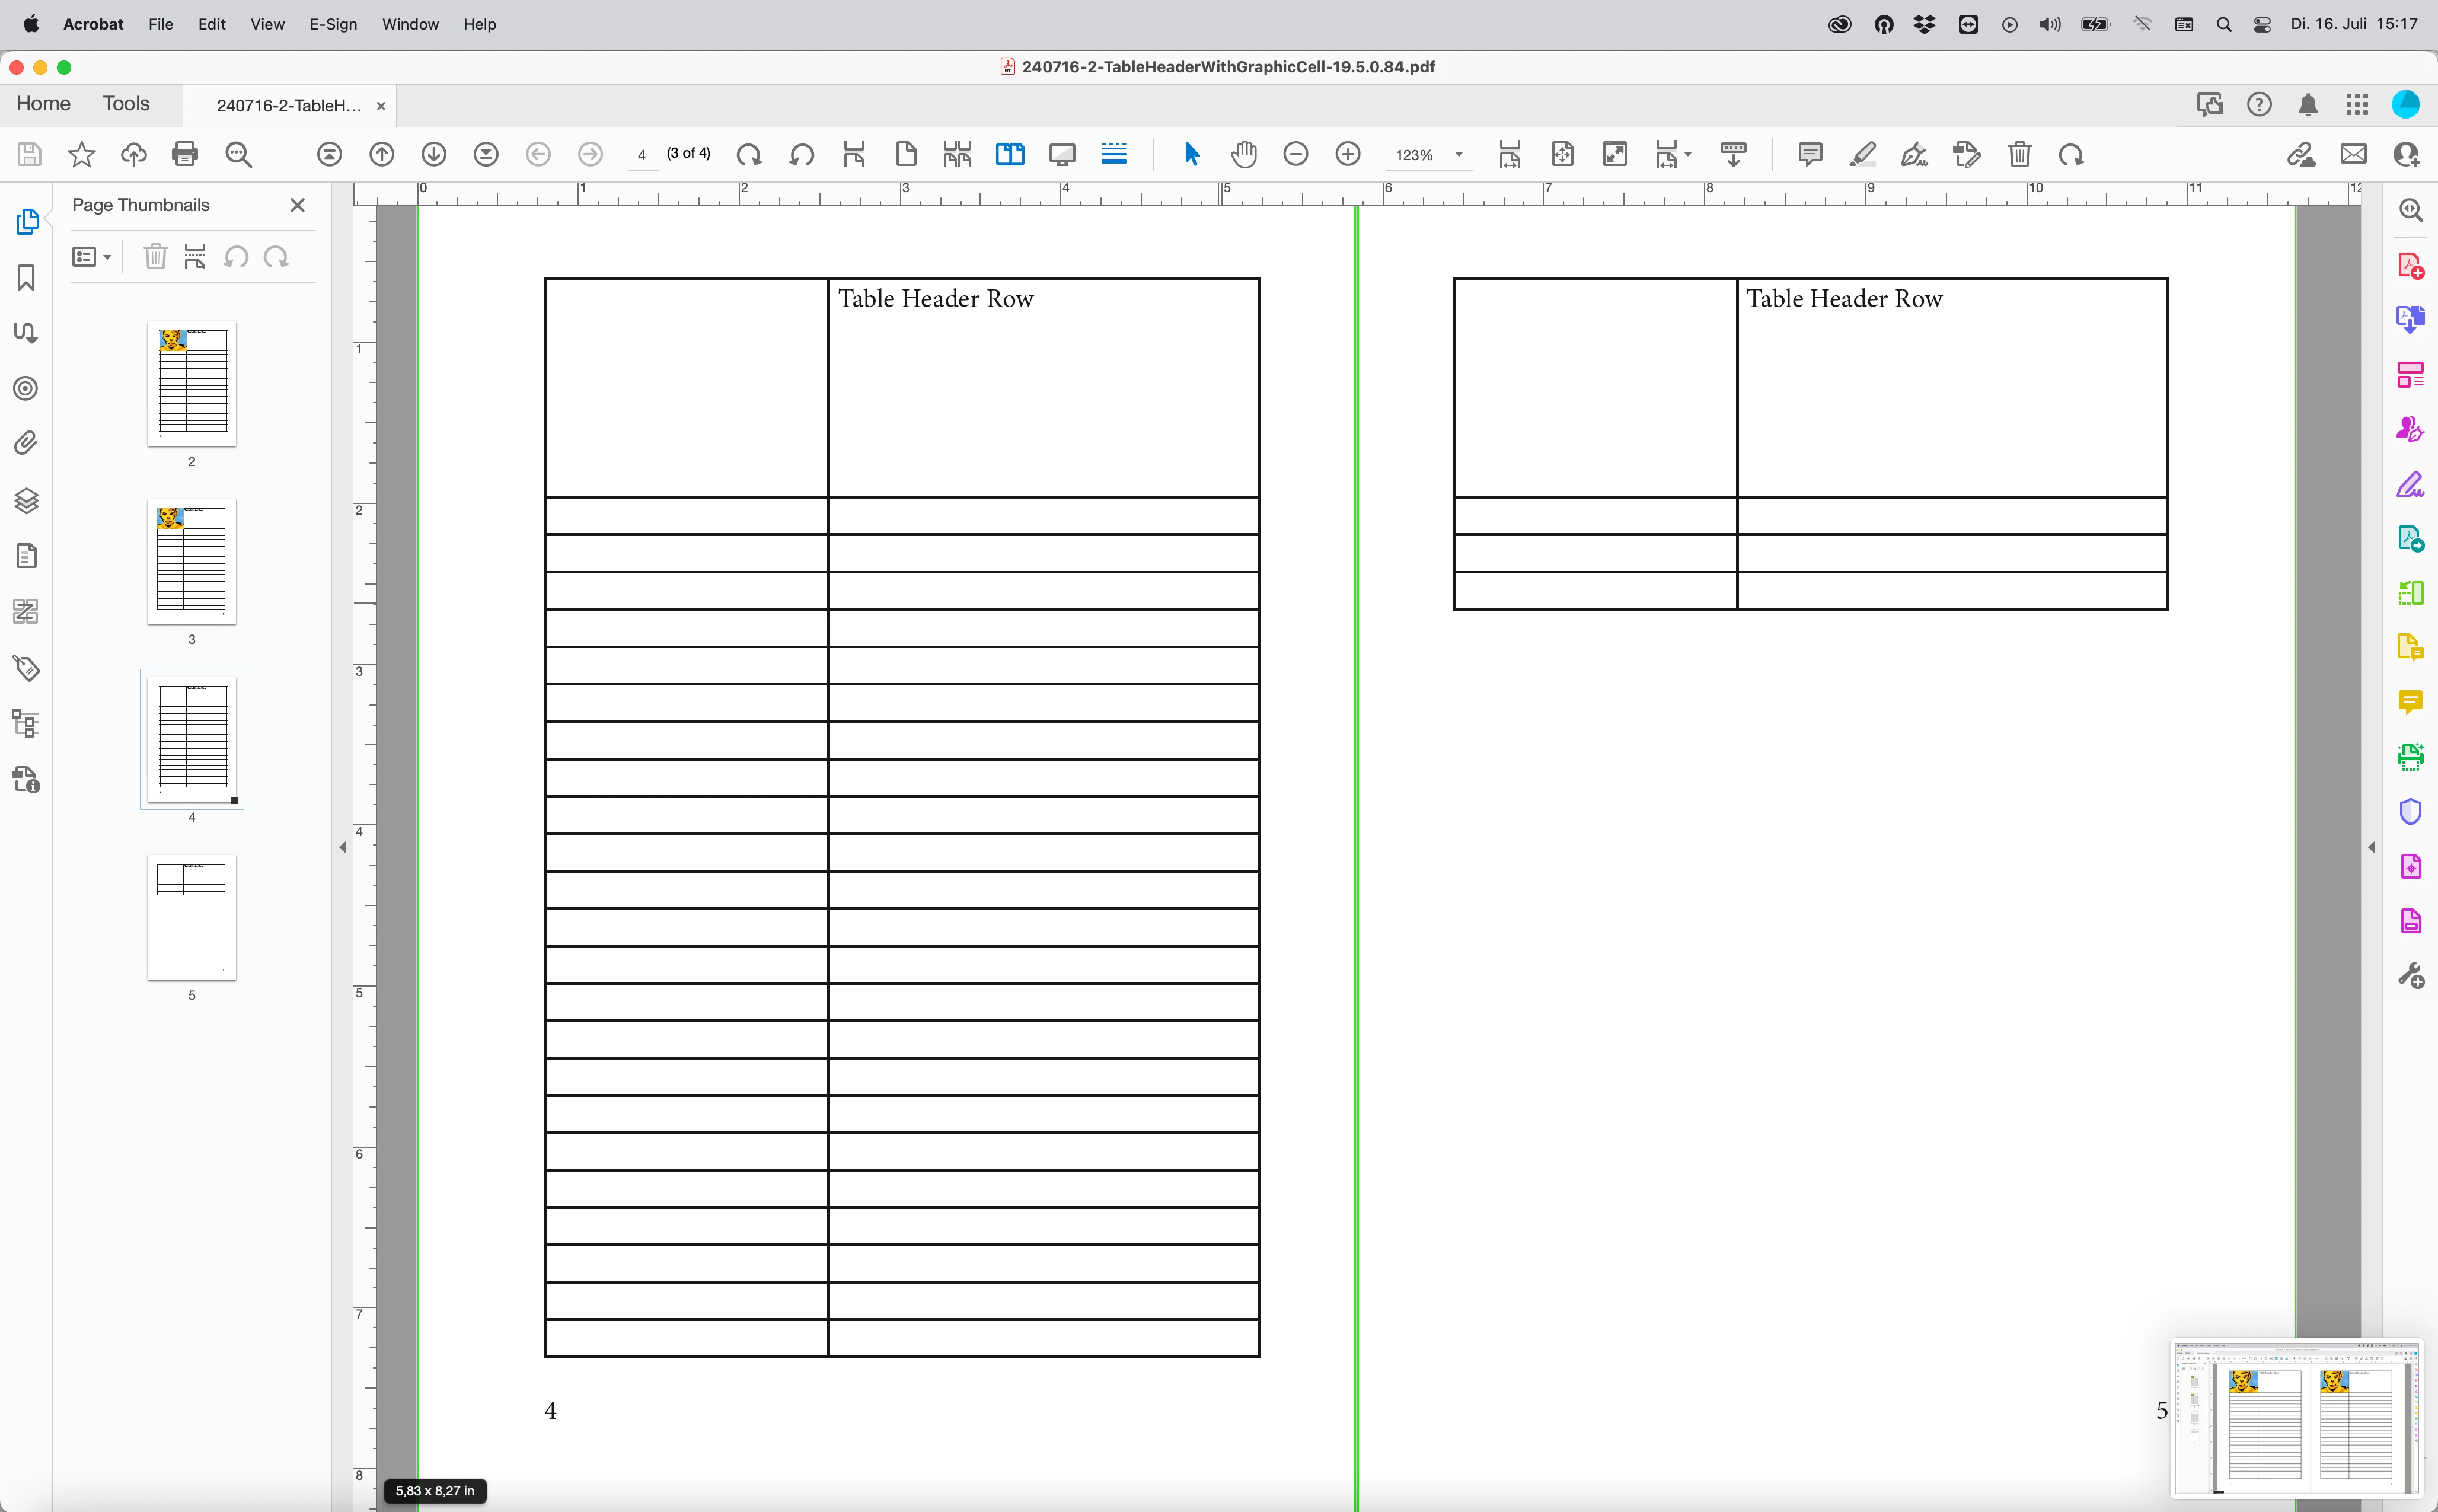
Task: Select the Hand pan tool
Action: (x=1243, y=154)
